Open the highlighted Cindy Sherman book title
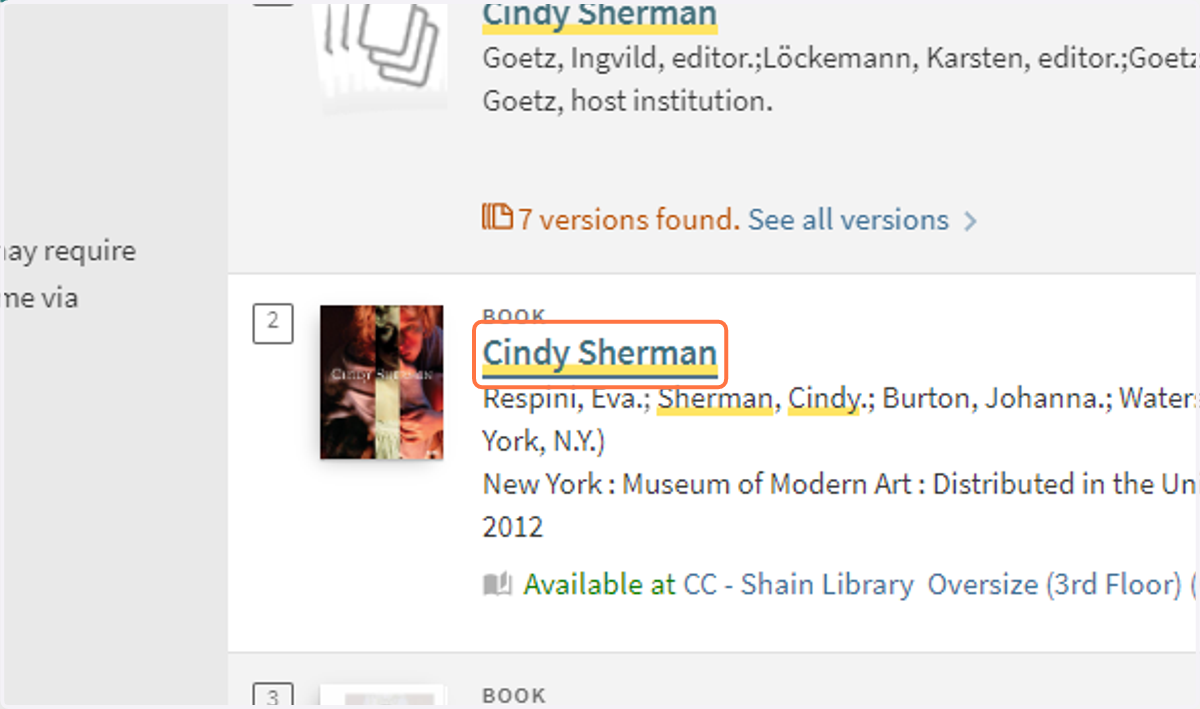The image size is (1200, 709). pos(600,353)
